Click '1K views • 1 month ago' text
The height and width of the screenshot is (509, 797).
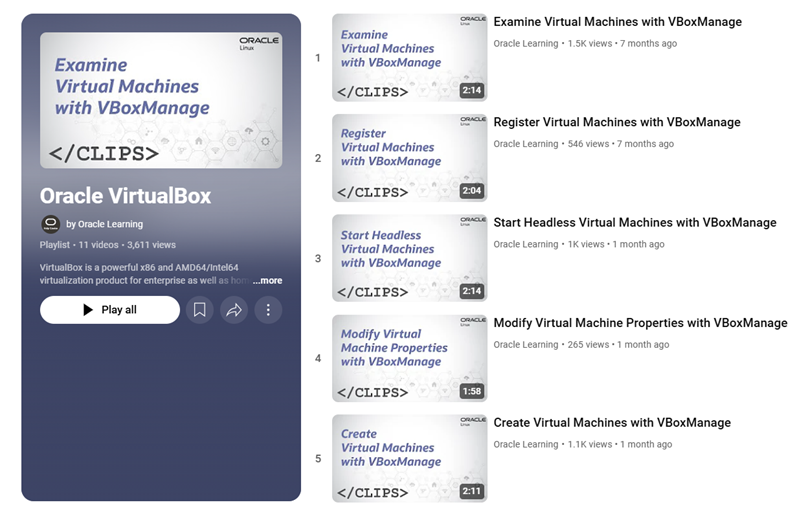(616, 244)
